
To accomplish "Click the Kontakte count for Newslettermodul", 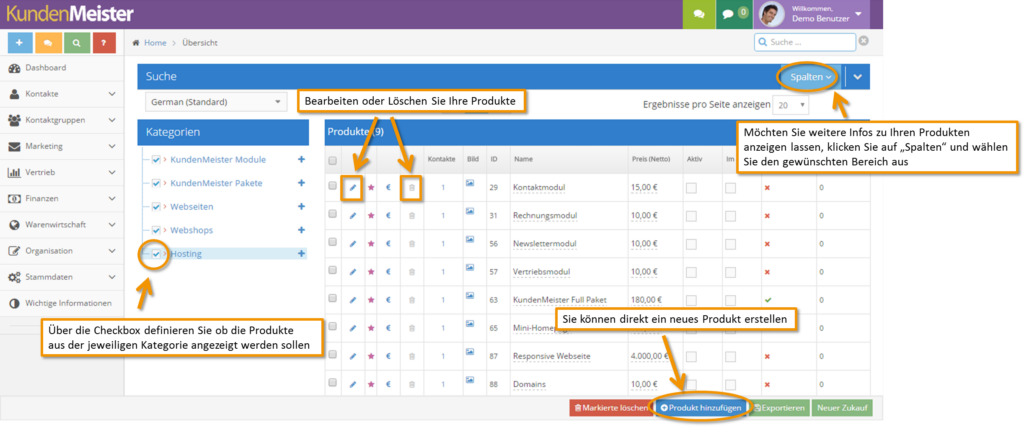I will click(443, 244).
